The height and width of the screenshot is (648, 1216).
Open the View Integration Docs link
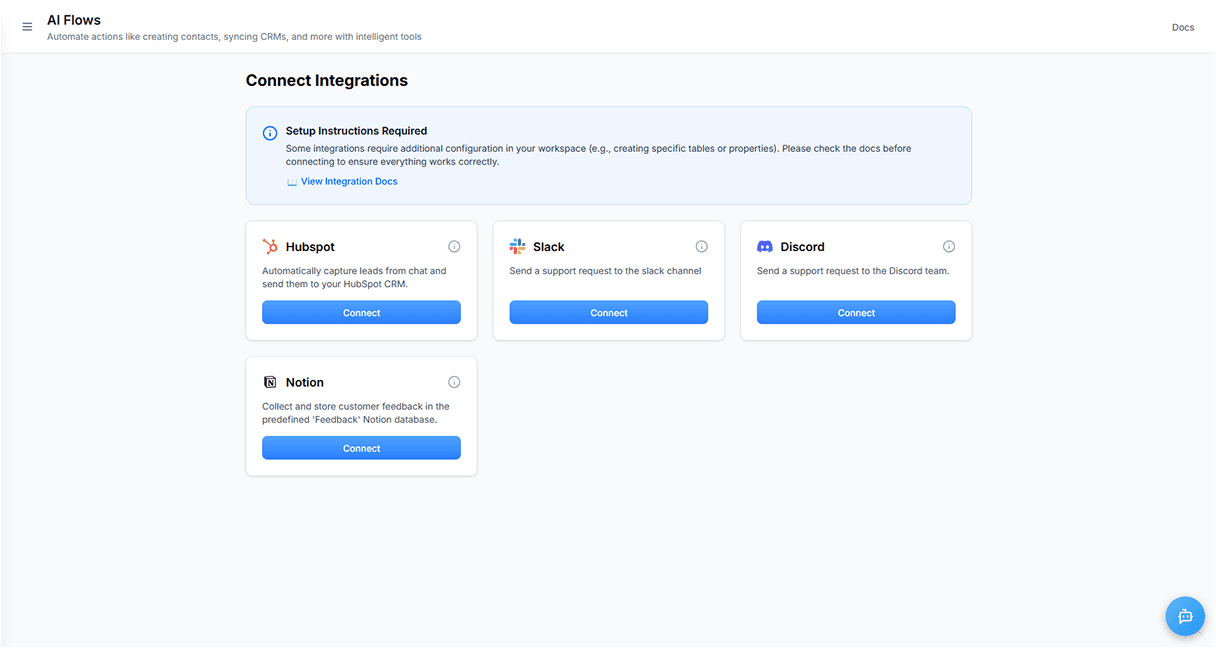tap(350, 181)
